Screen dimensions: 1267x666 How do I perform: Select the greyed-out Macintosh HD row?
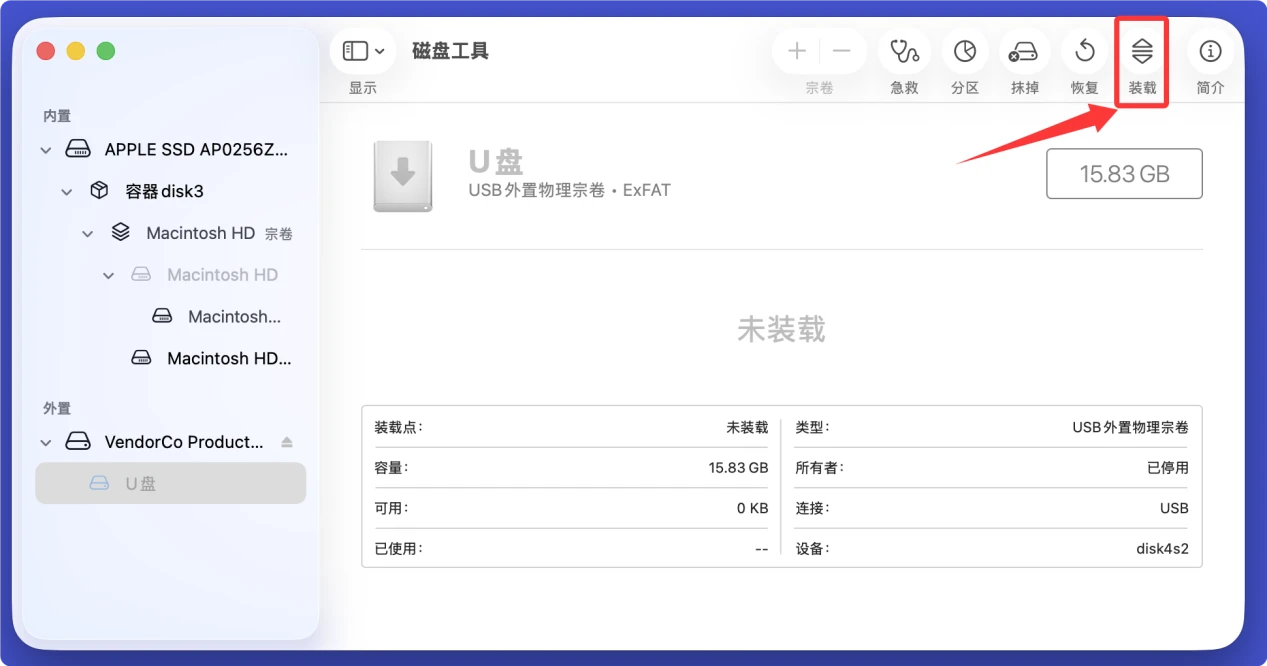point(170,274)
